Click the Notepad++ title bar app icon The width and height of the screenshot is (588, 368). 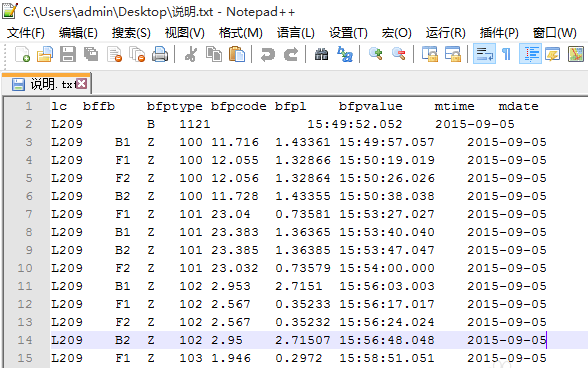[9, 11]
